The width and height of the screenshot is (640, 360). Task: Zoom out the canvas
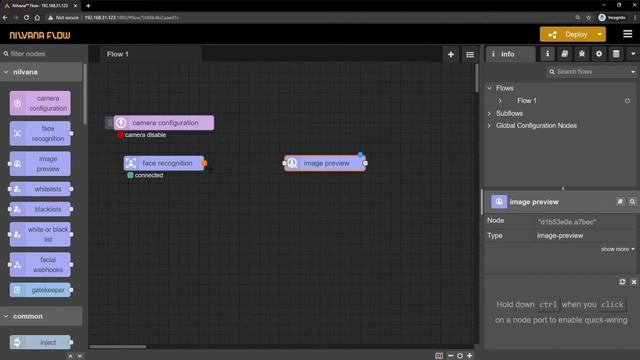(450, 356)
